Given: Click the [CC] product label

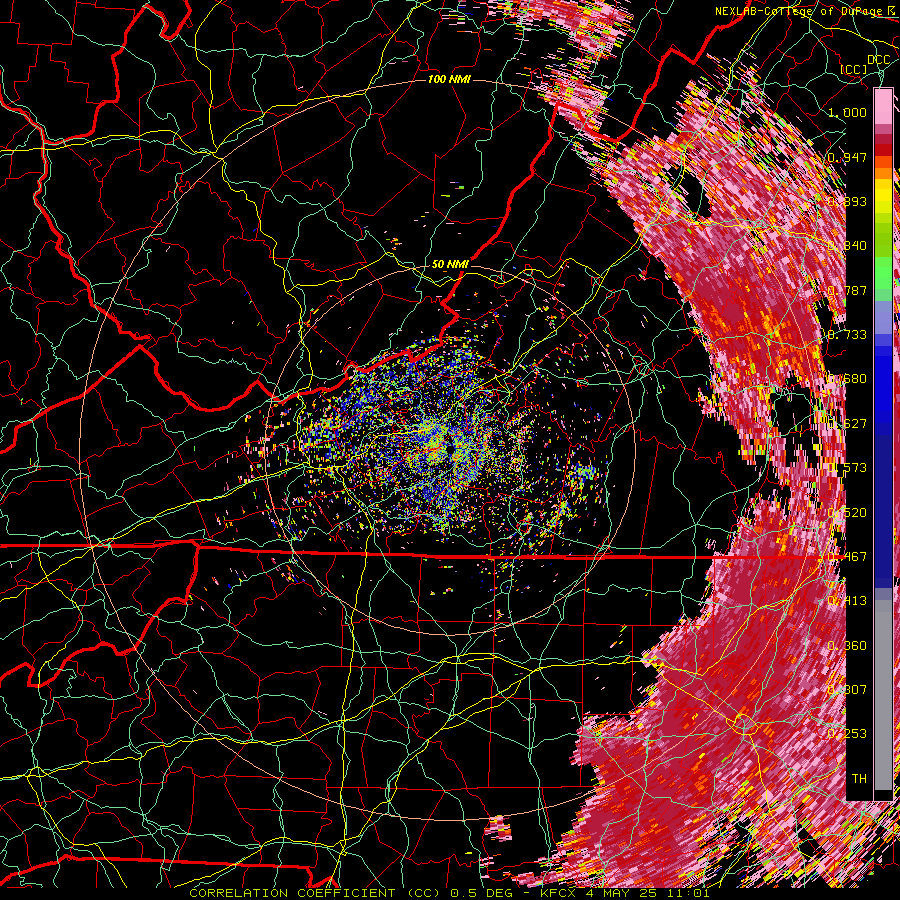Looking at the screenshot, I should pyautogui.click(x=854, y=69).
